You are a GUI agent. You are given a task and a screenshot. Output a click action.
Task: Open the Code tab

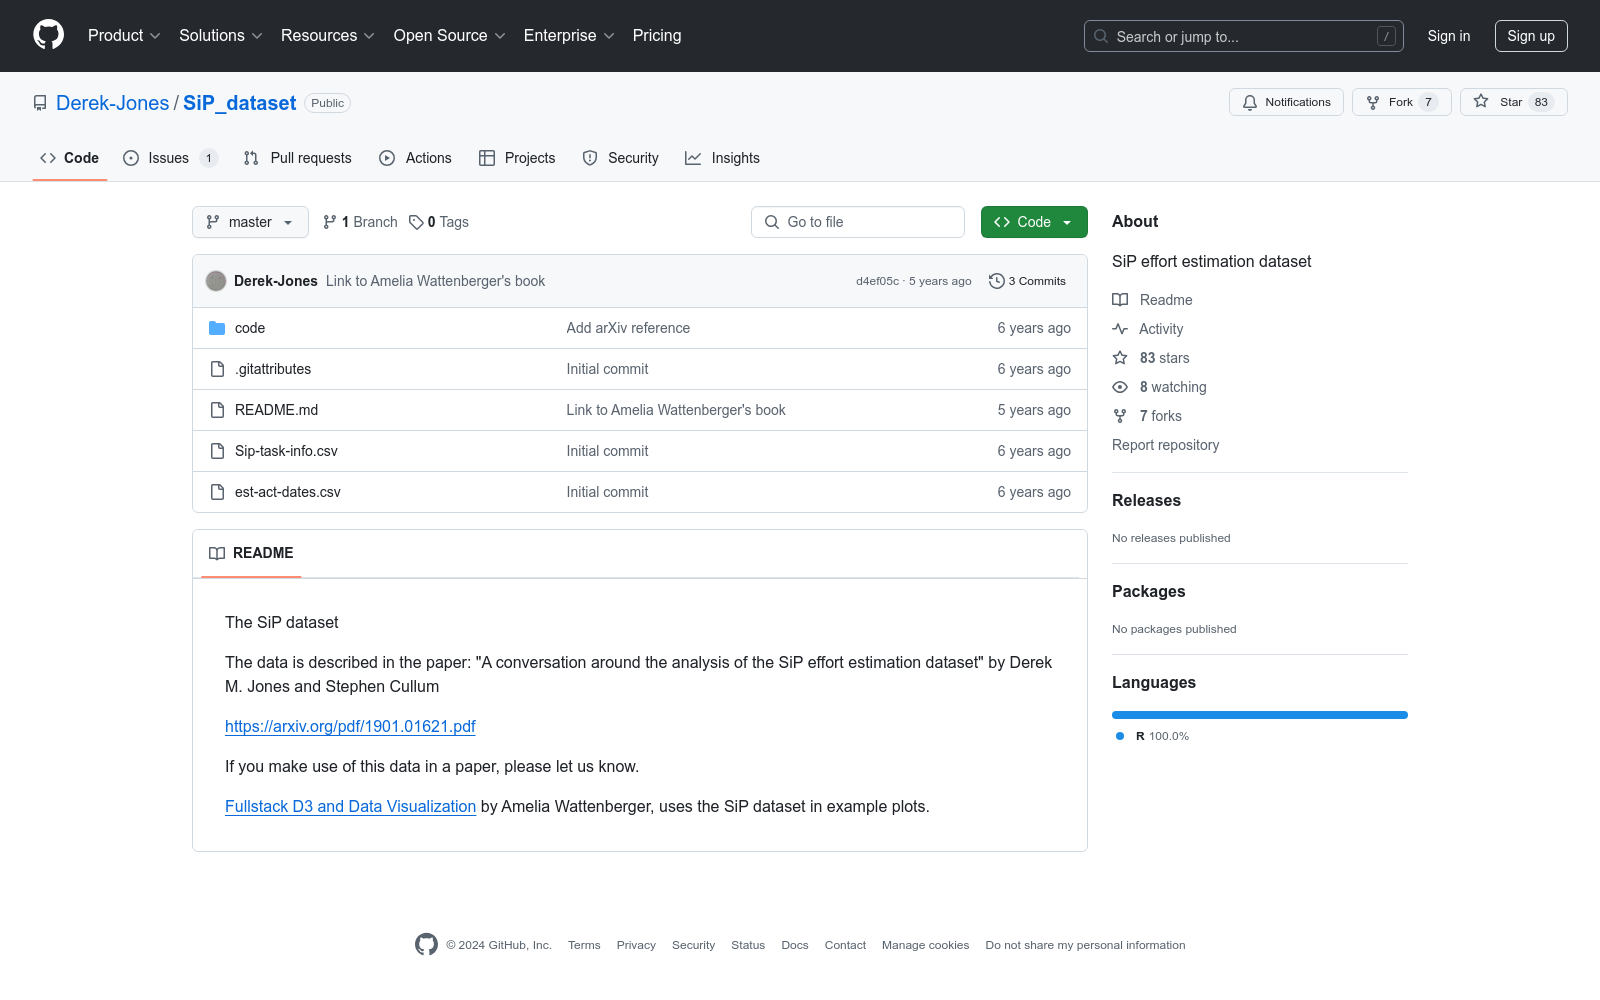point(70,158)
